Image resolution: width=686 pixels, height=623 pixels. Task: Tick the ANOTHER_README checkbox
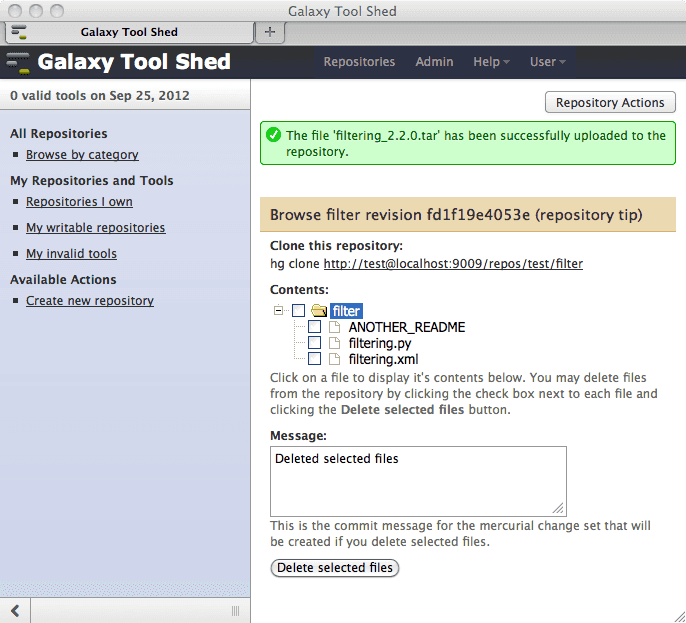(315, 327)
